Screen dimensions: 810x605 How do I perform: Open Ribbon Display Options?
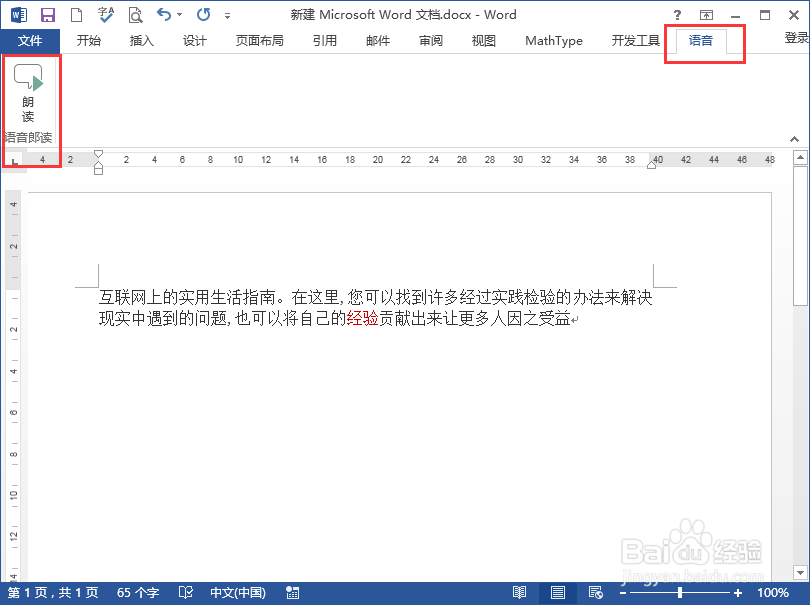[706, 15]
